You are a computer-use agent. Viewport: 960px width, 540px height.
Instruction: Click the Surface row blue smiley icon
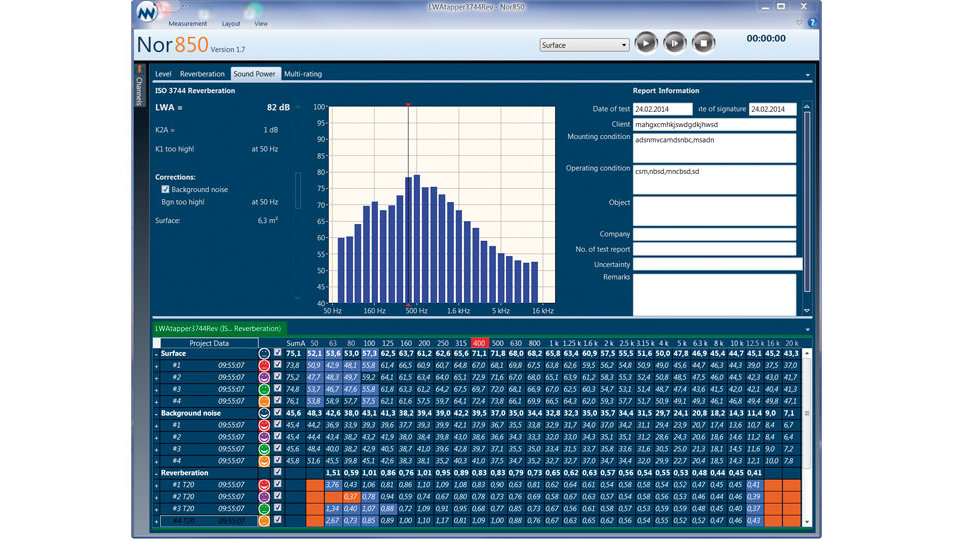264,353
